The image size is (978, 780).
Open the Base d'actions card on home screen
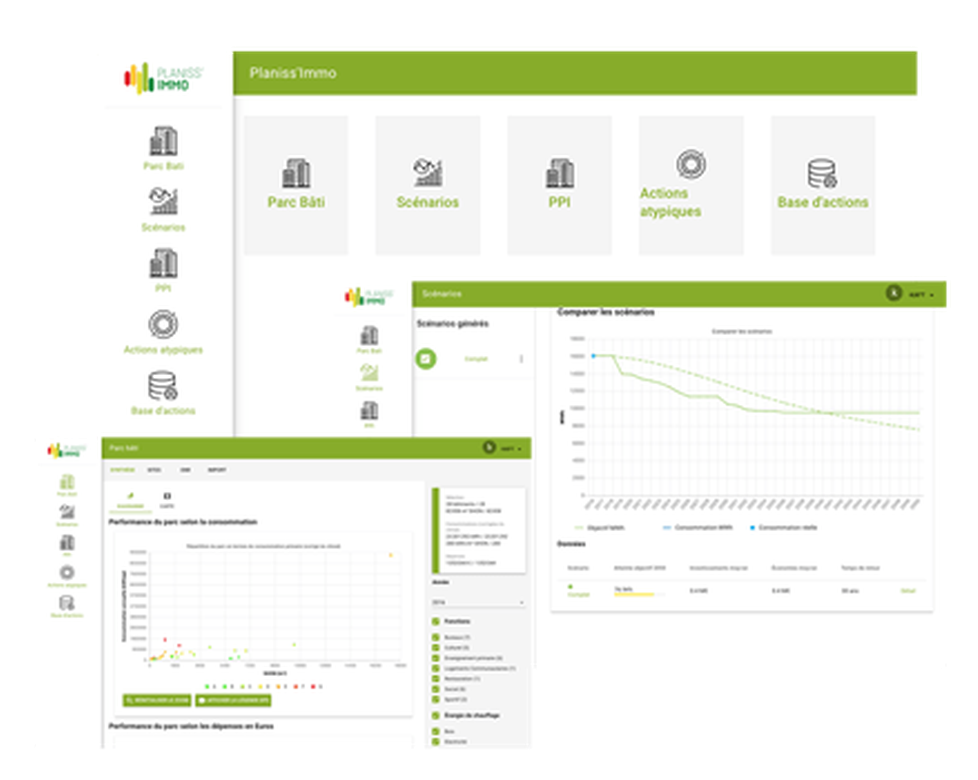pos(823,185)
